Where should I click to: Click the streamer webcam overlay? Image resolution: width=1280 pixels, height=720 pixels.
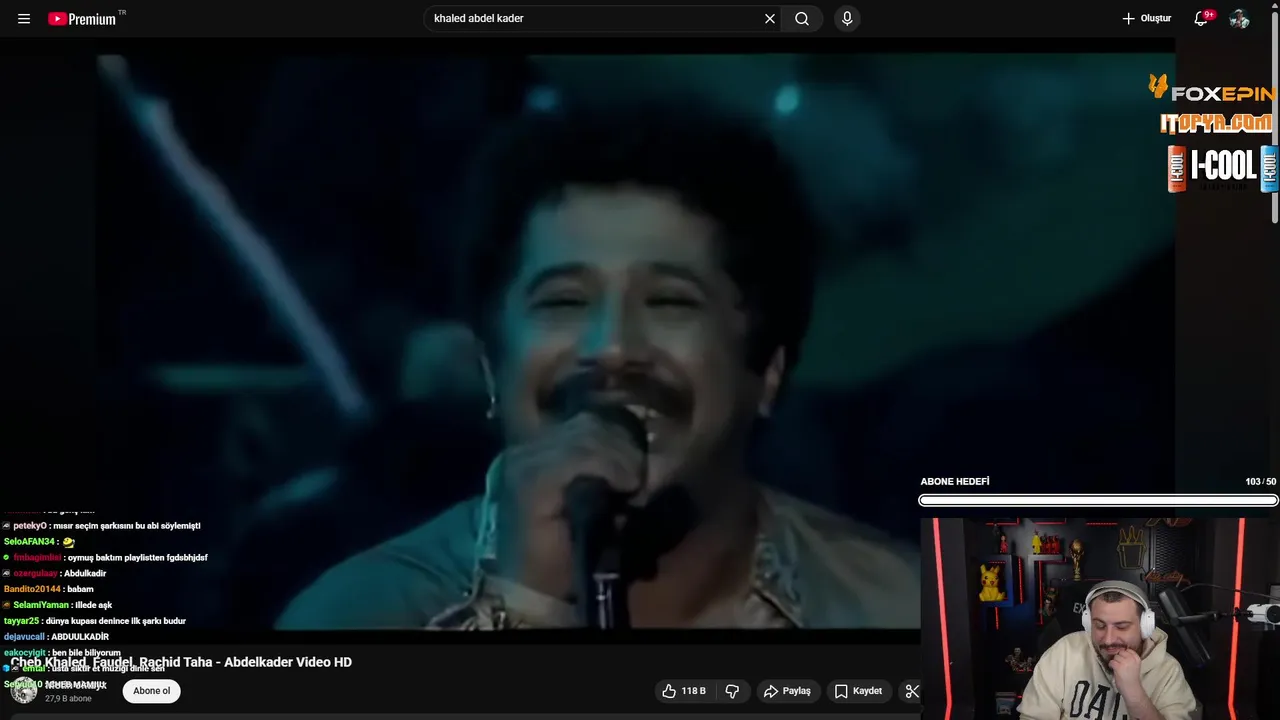point(1100,618)
